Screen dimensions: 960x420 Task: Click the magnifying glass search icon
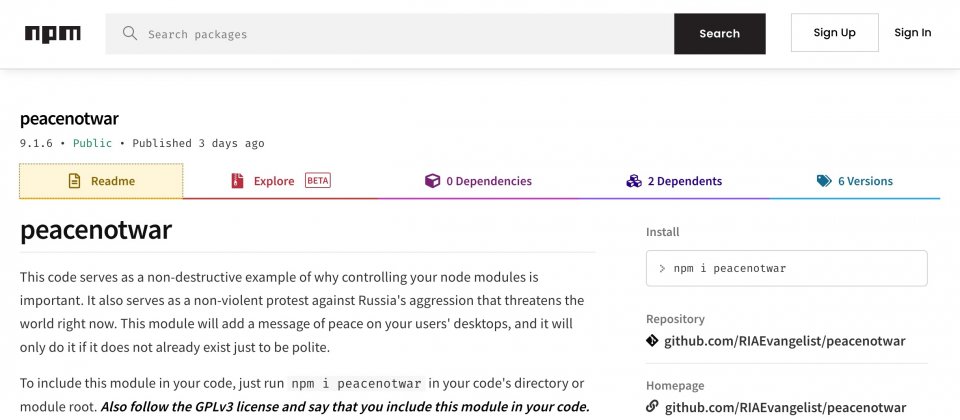(x=129, y=33)
